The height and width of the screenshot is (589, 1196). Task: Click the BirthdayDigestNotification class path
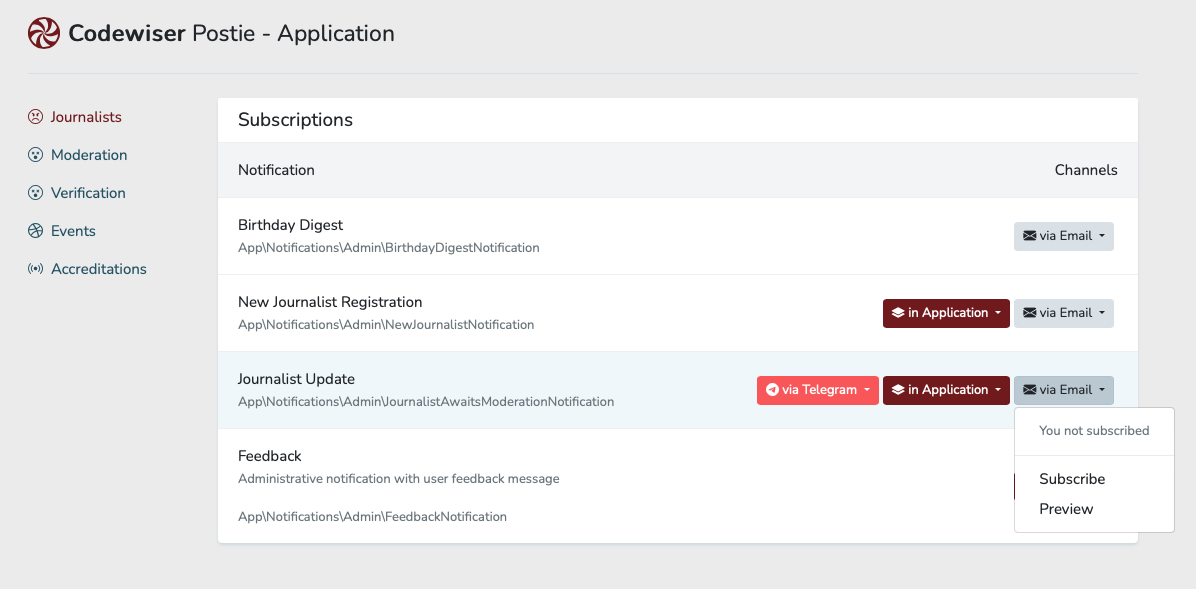[389, 248]
